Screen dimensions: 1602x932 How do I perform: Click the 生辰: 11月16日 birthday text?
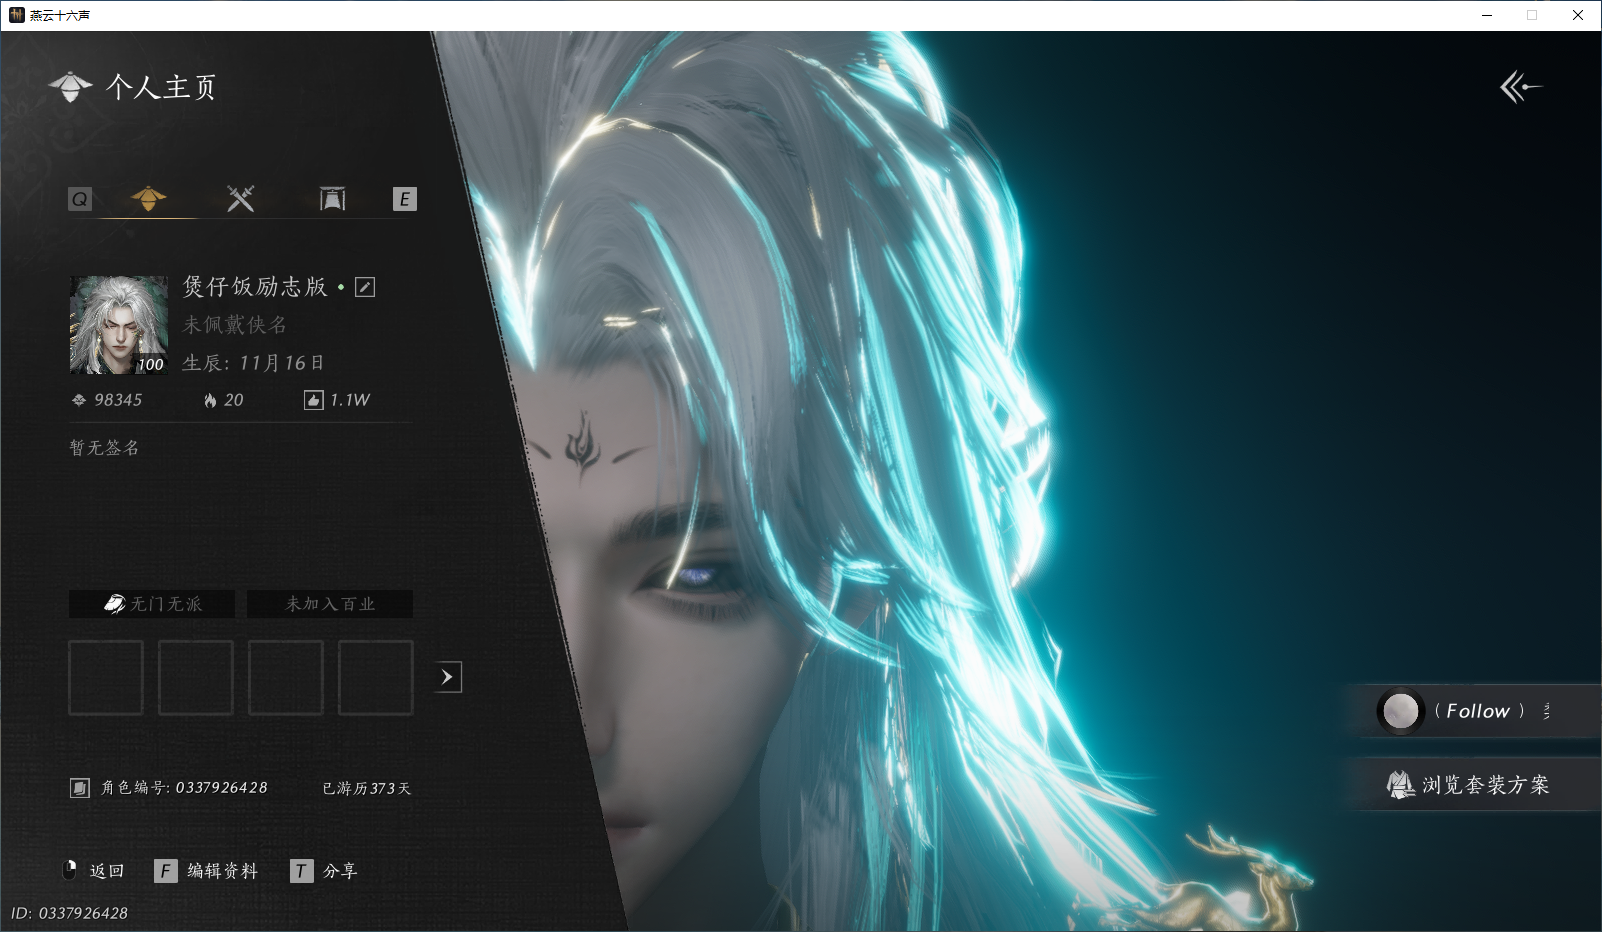[x=253, y=363]
